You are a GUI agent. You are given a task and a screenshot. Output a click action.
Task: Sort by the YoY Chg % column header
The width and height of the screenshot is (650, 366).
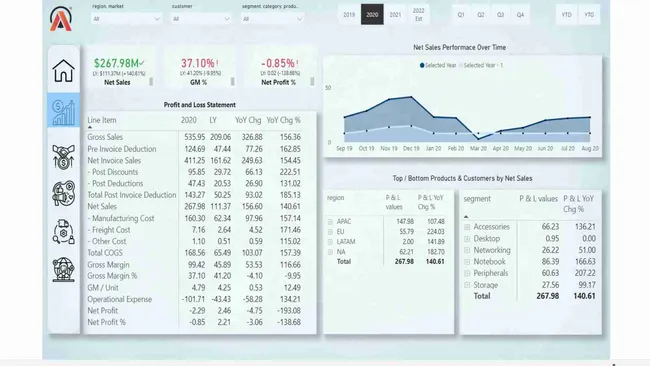click(x=284, y=120)
